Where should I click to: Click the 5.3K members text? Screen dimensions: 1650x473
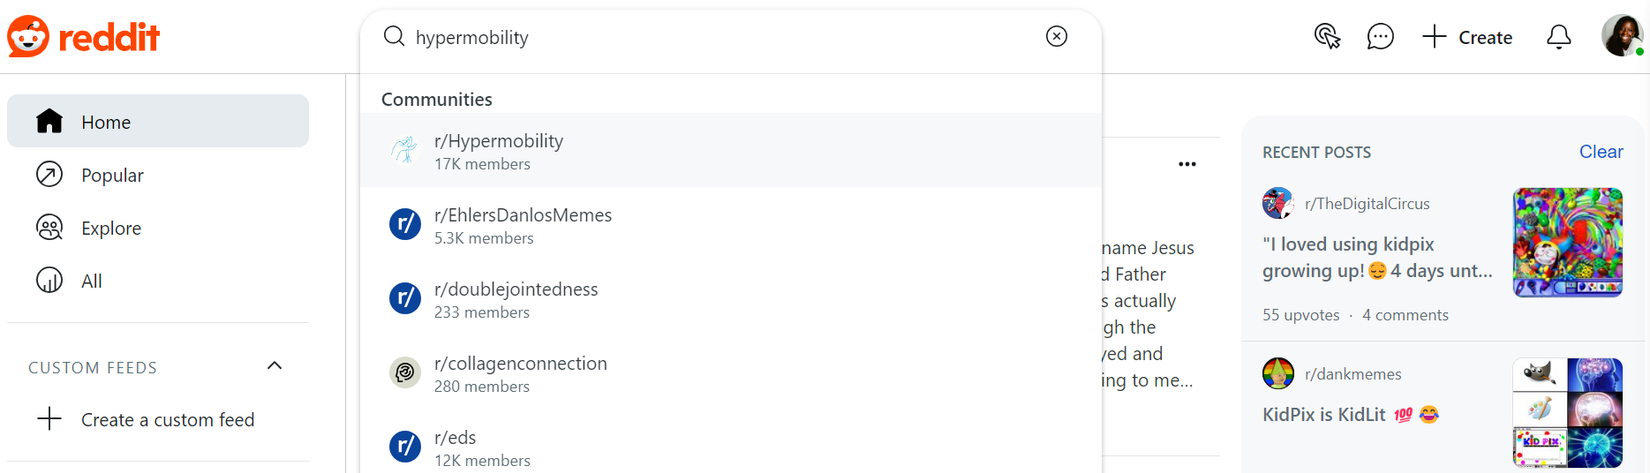point(484,238)
